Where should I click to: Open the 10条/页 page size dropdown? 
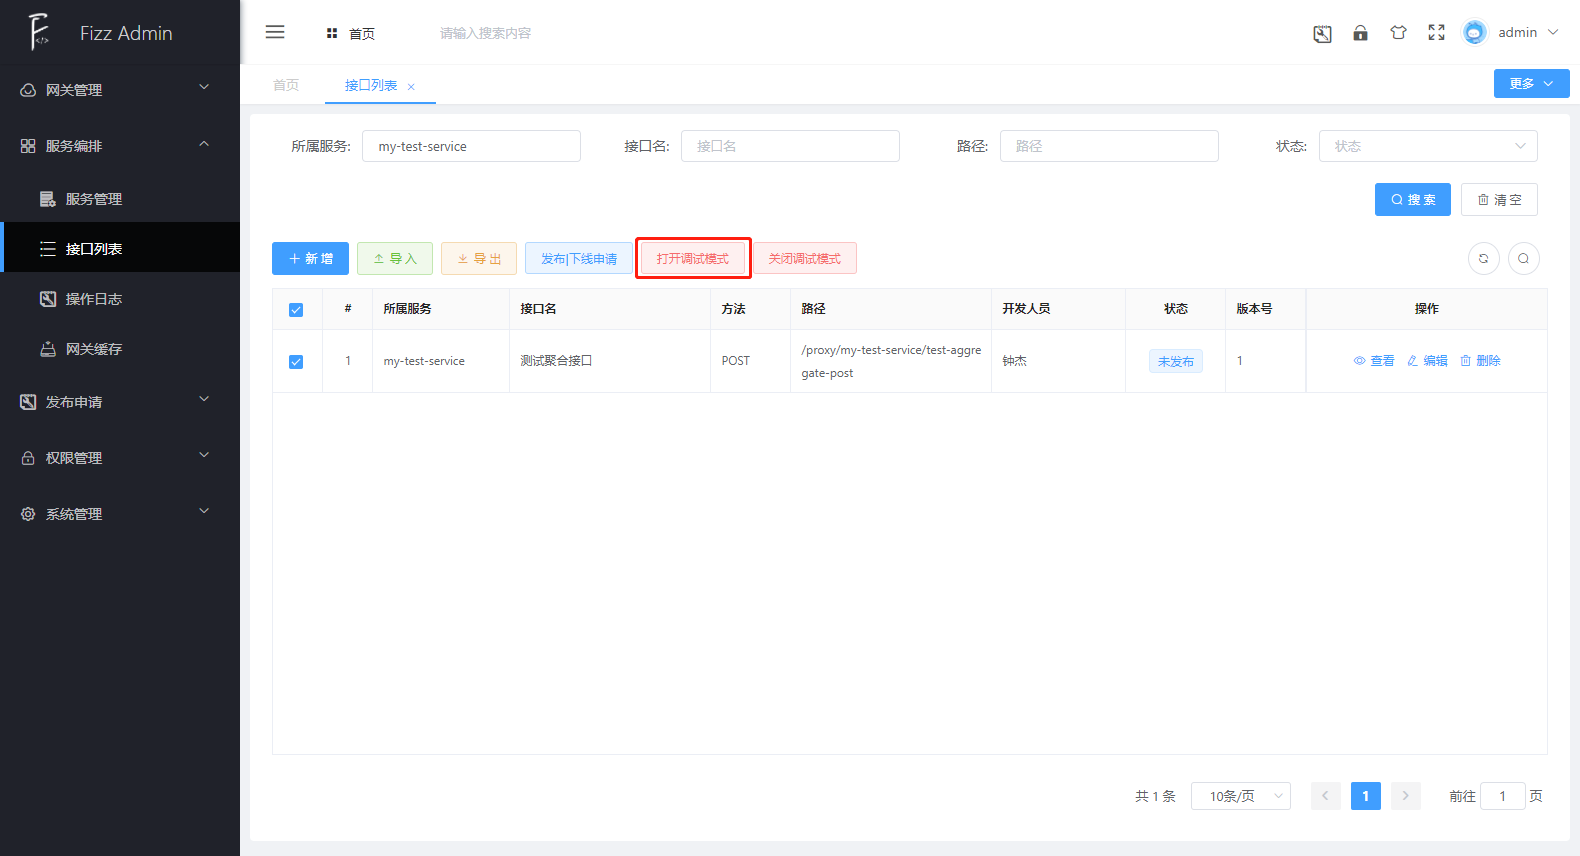click(1240, 796)
